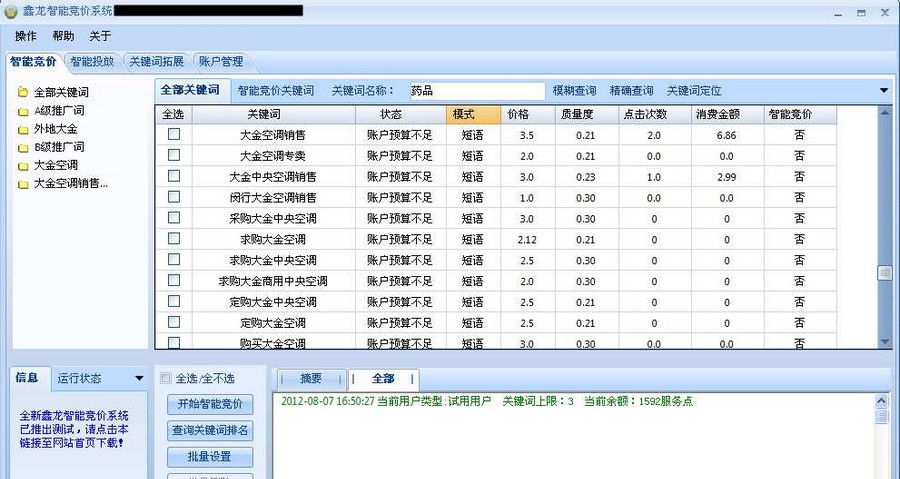
Task: Switch to the 账户管理 tab
Action: tap(221, 61)
